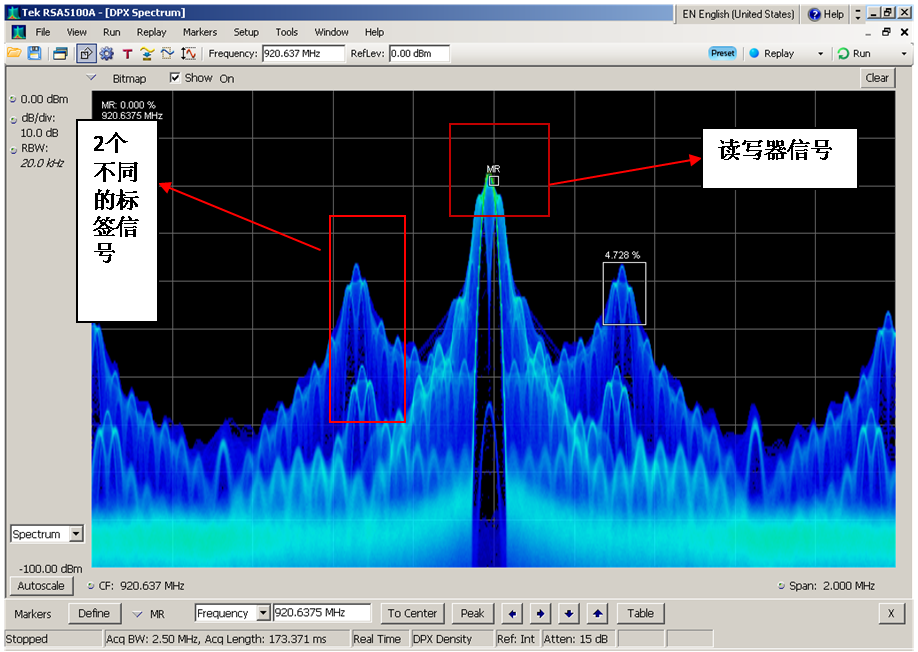The image size is (918, 652).
Task: Expand the Bitmap trace selector arrow
Action: pos(91,77)
